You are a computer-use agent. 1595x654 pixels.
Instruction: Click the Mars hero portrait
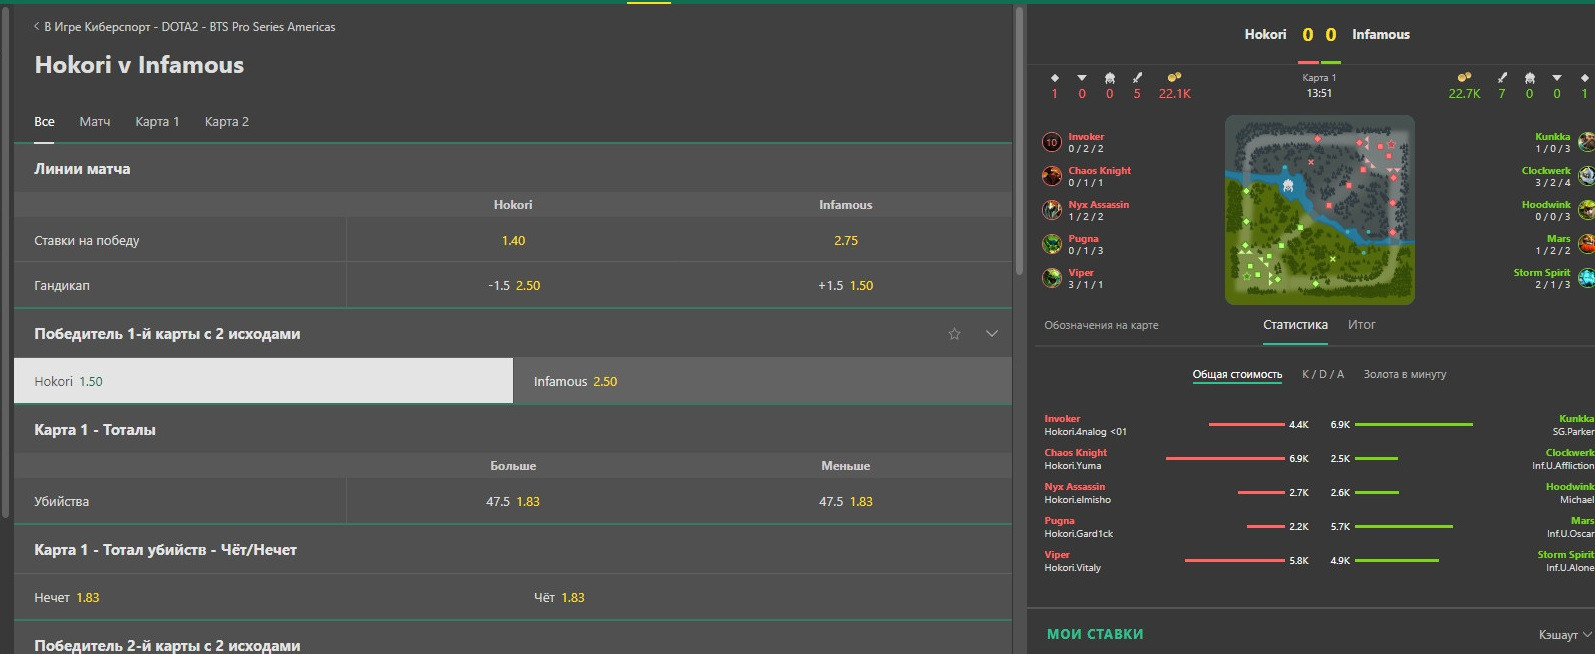point(1586,244)
